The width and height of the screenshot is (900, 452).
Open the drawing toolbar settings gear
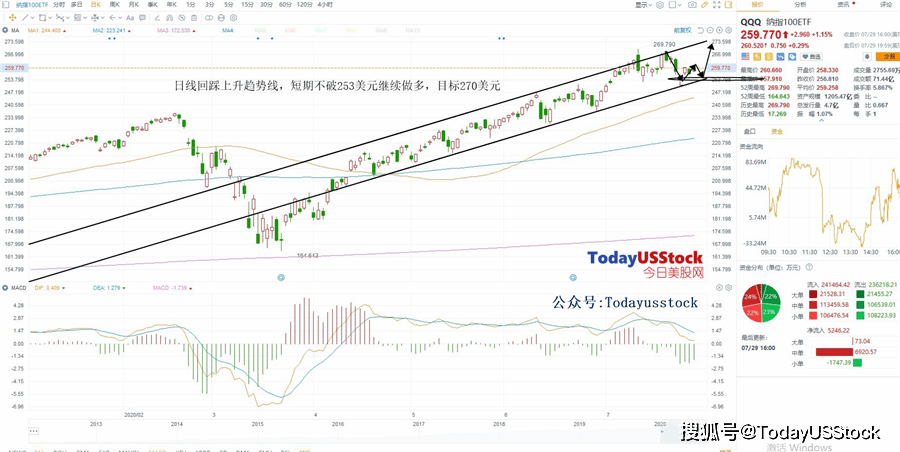pyautogui.click(x=234, y=18)
